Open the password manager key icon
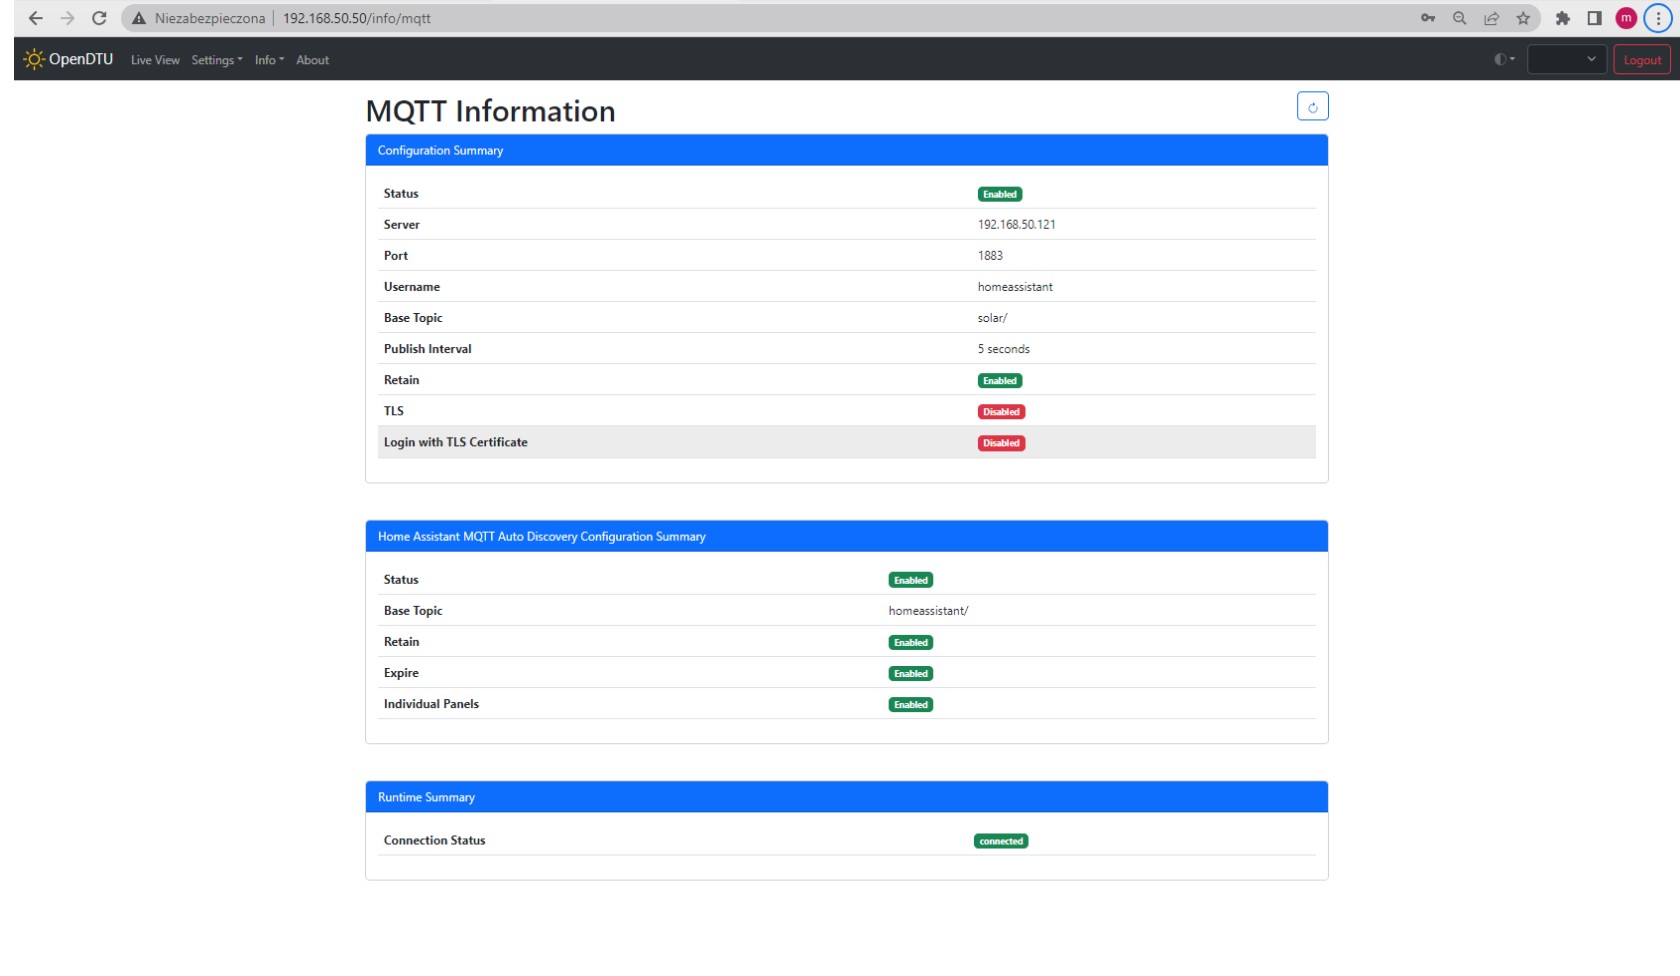The width and height of the screenshot is (1680, 976). 1427,18
